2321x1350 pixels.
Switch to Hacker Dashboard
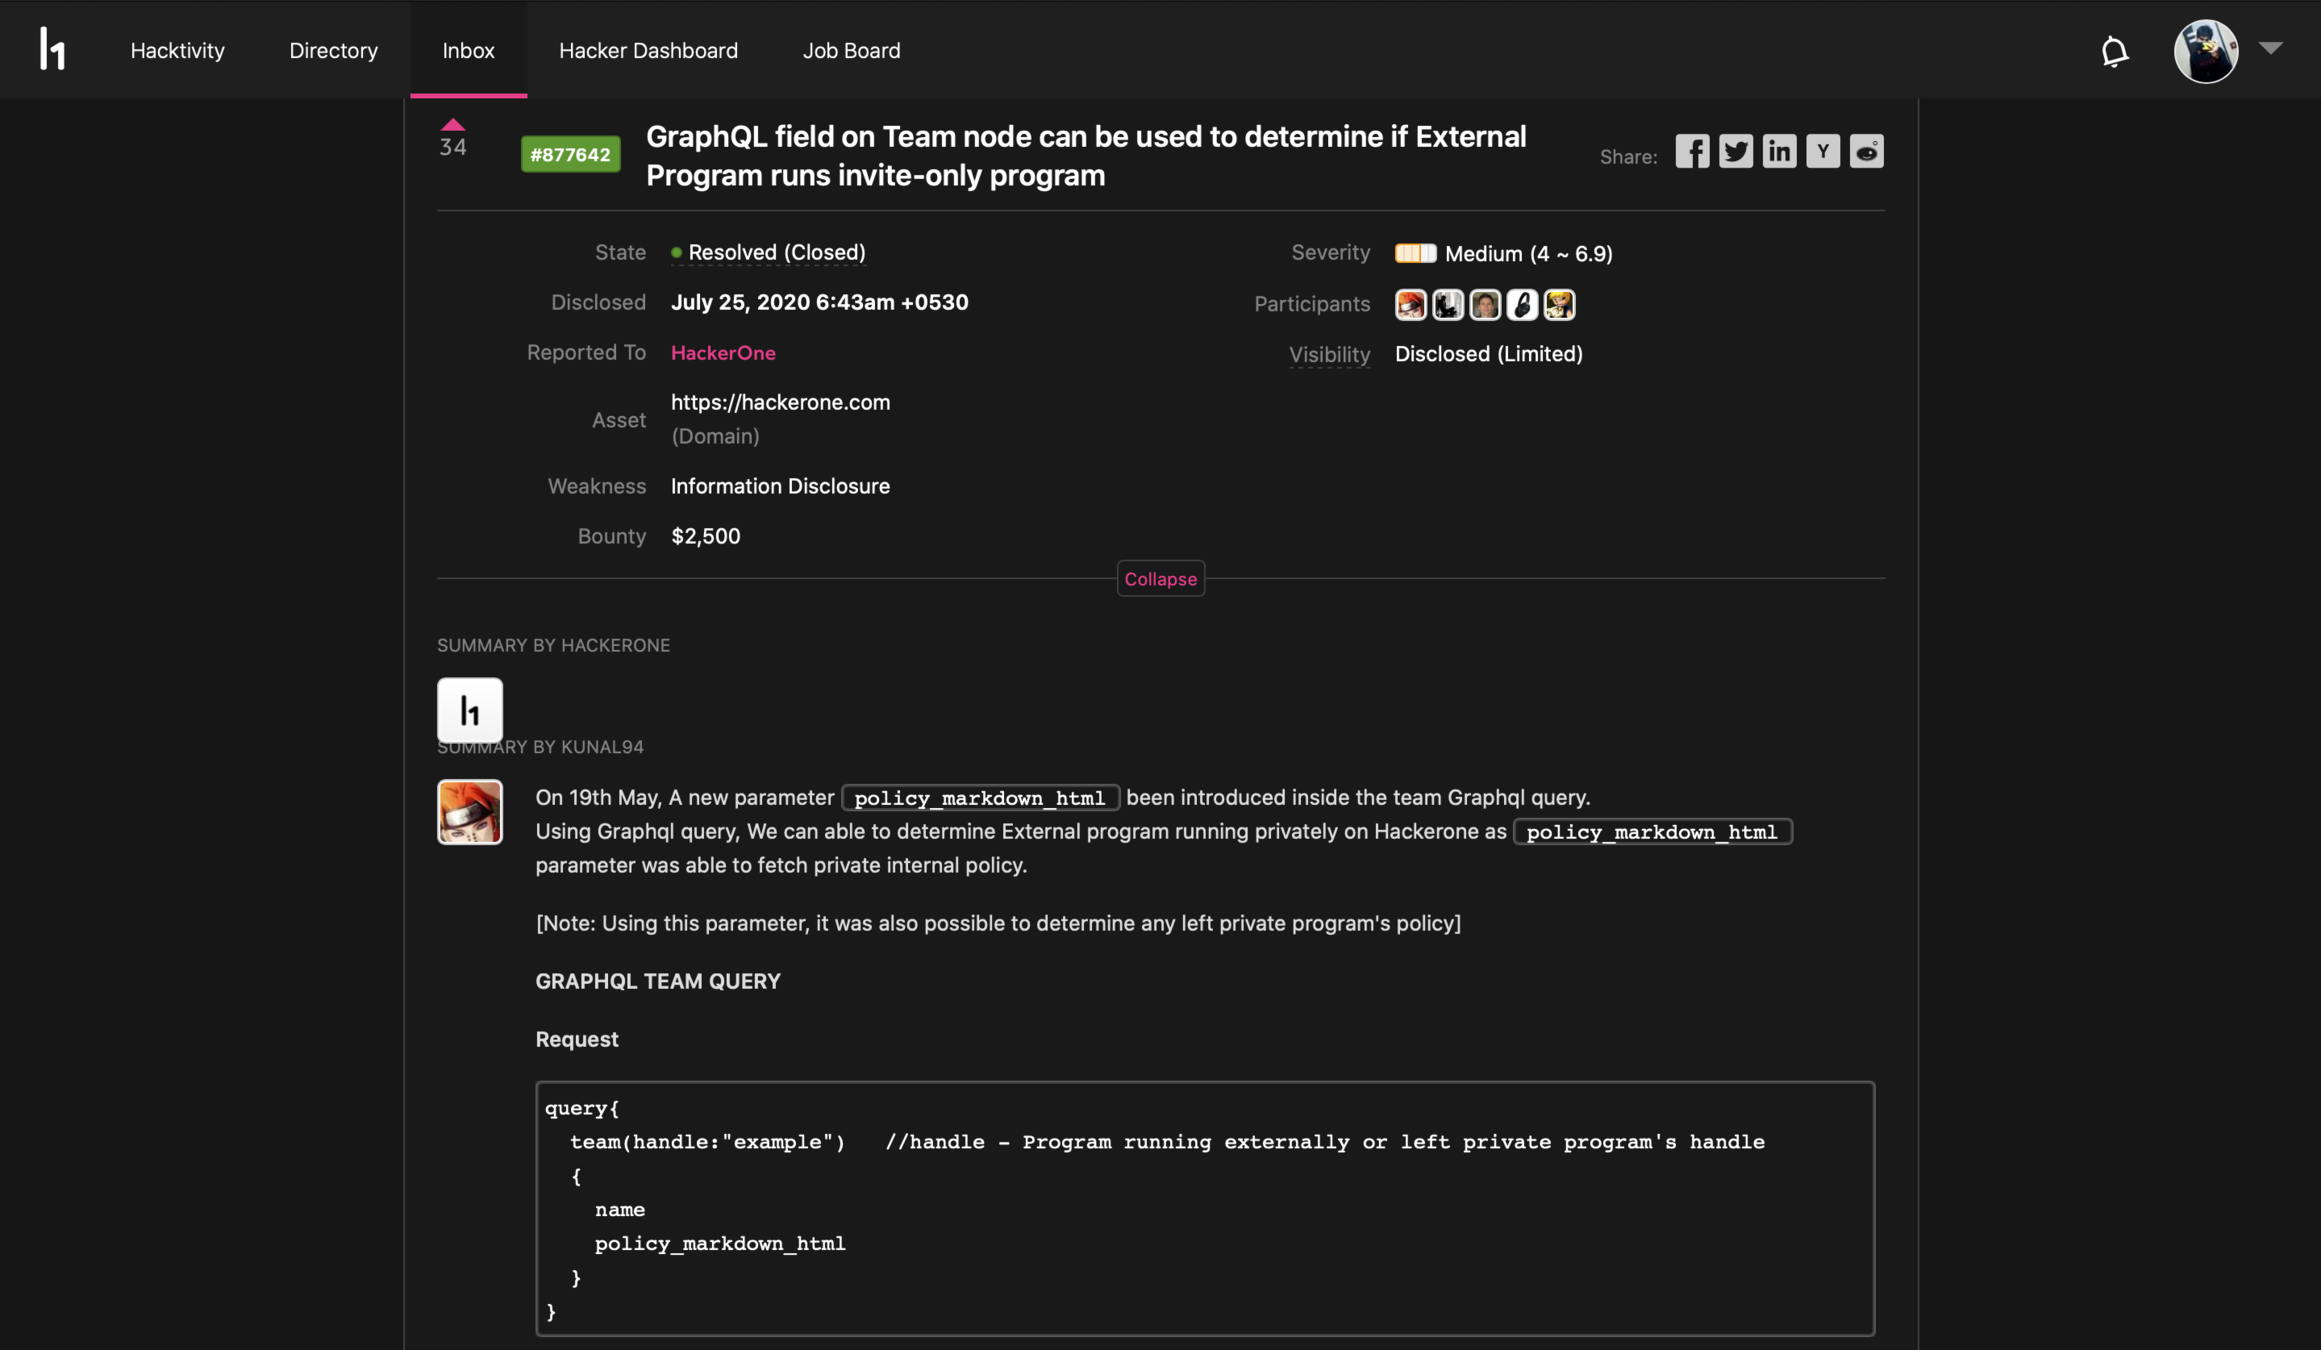tap(648, 50)
